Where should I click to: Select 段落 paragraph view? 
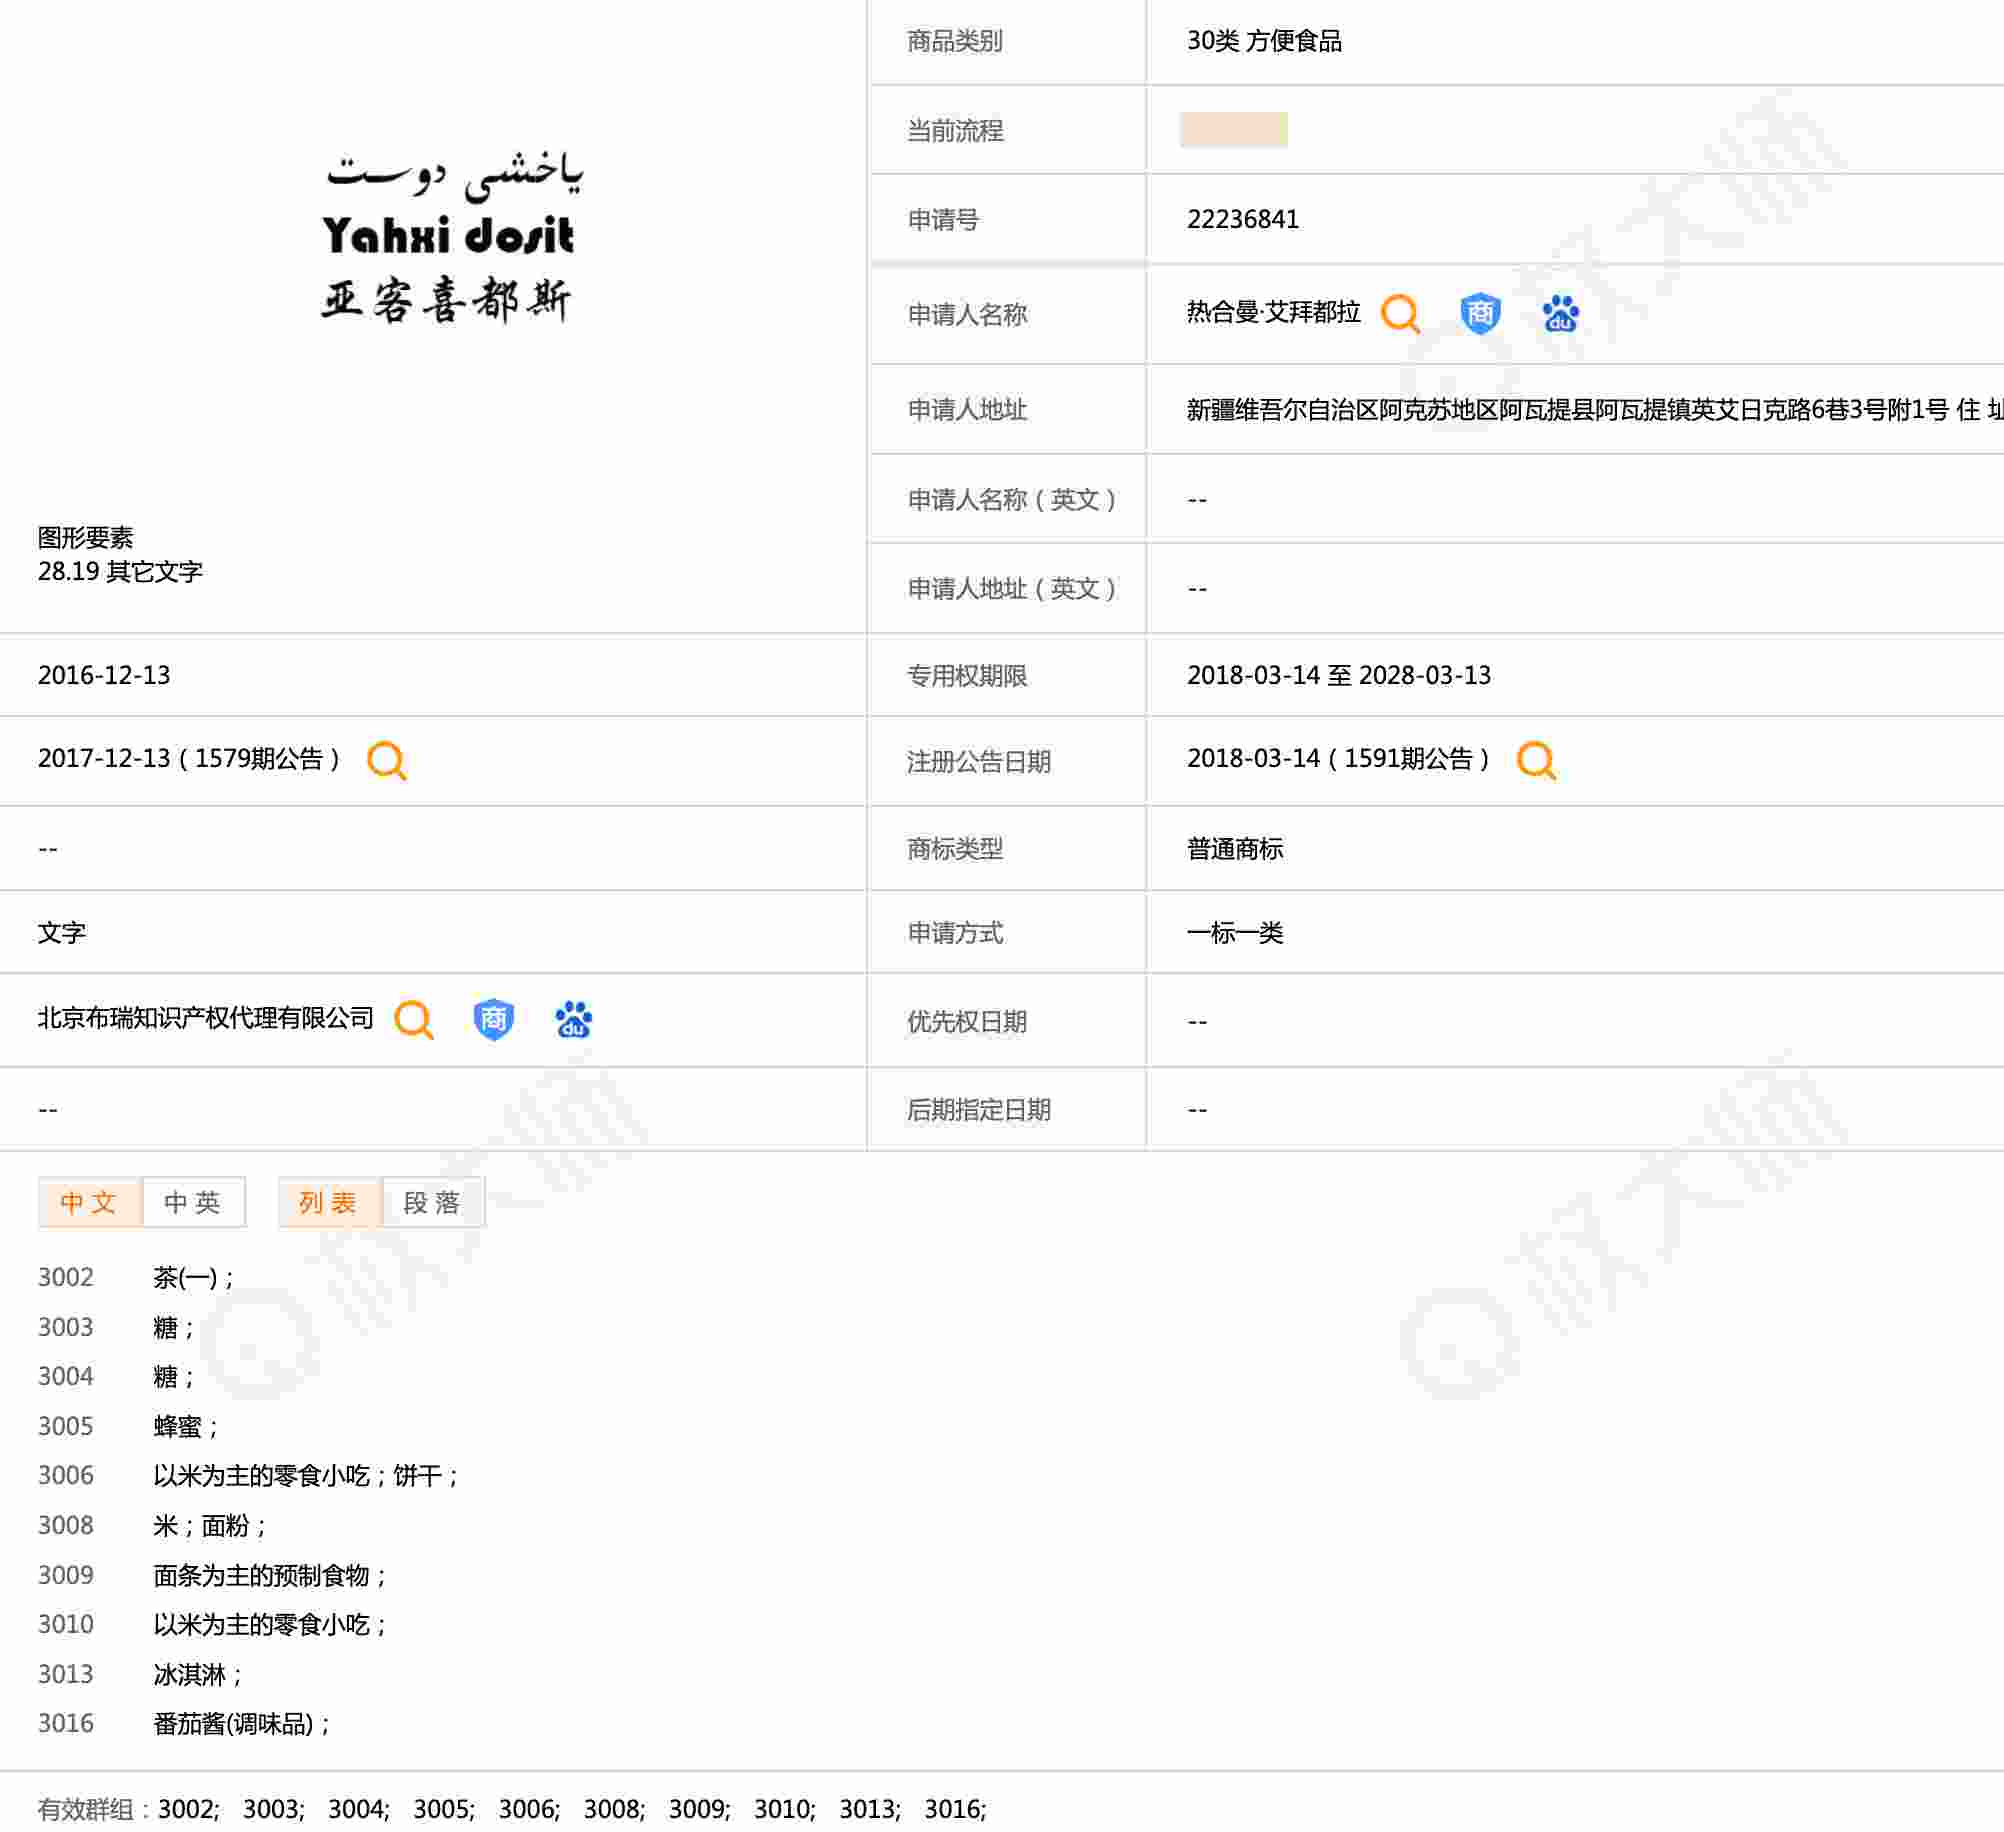click(433, 1202)
